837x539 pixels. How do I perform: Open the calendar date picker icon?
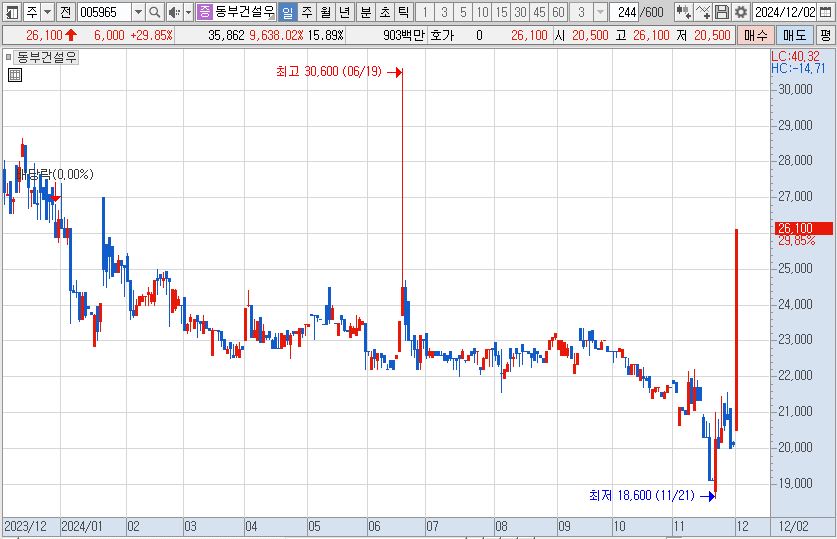(x=825, y=12)
